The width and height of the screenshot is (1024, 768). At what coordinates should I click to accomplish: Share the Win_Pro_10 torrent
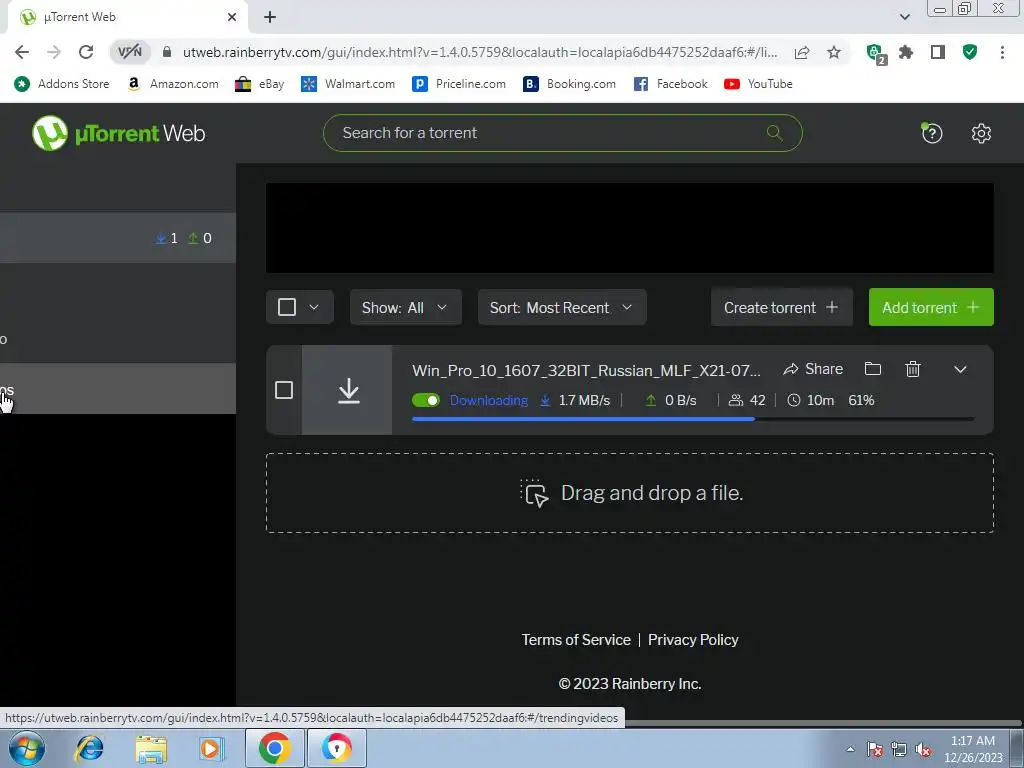point(813,369)
